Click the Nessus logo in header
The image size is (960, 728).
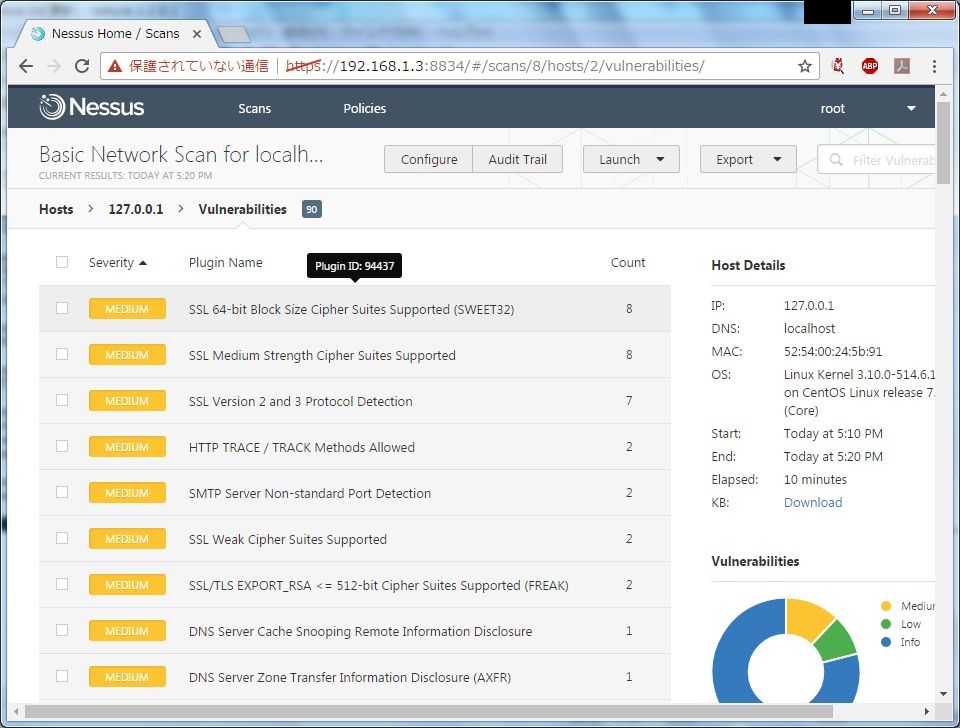pyautogui.click(x=92, y=107)
